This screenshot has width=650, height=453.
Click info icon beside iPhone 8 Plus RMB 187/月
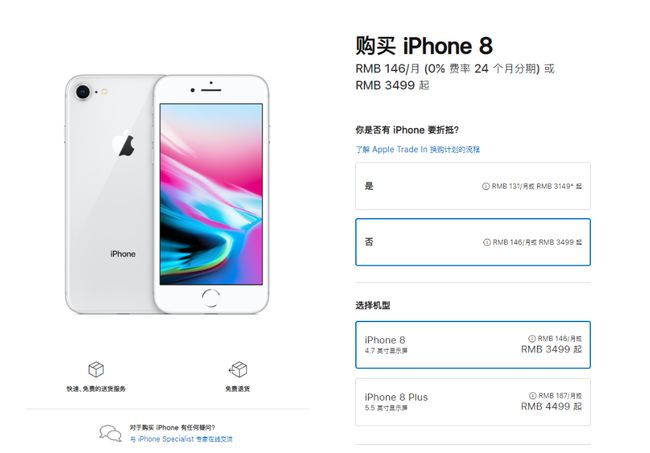click(x=533, y=396)
